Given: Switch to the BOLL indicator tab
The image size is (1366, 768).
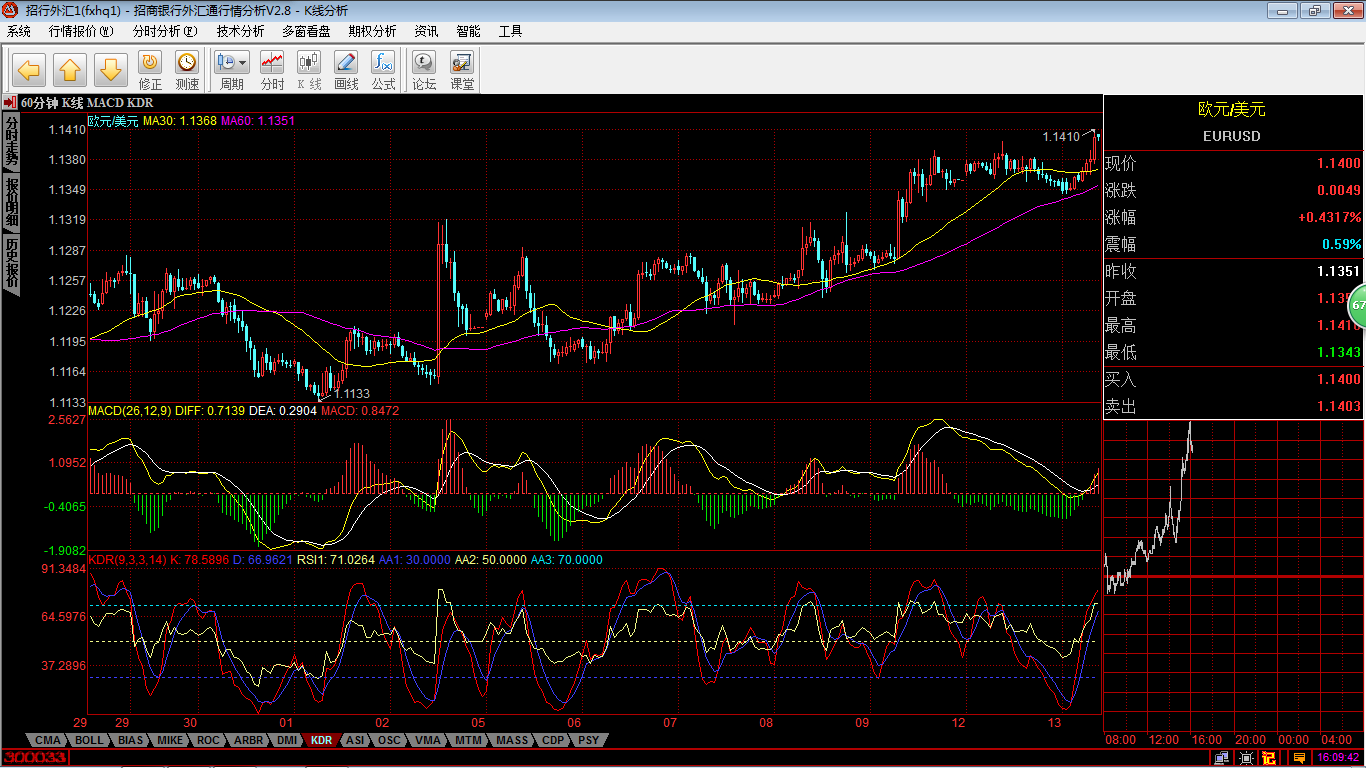Looking at the screenshot, I should (x=89, y=740).
